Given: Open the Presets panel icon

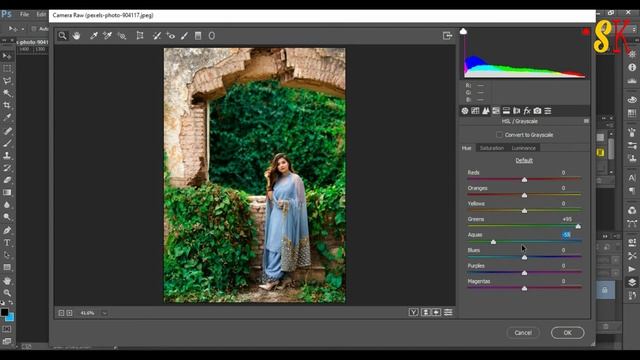Looking at the screenshot, I should (x=548, y=111).
